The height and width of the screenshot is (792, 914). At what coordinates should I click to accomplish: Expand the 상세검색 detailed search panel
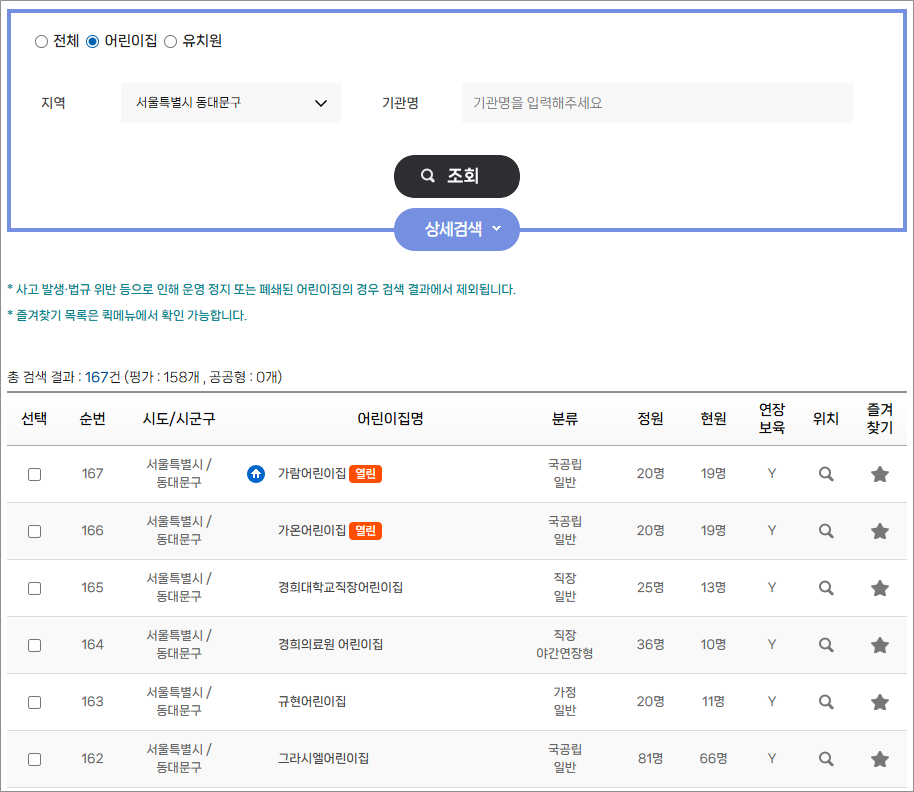pyautogui.click(x=456, y=229)
